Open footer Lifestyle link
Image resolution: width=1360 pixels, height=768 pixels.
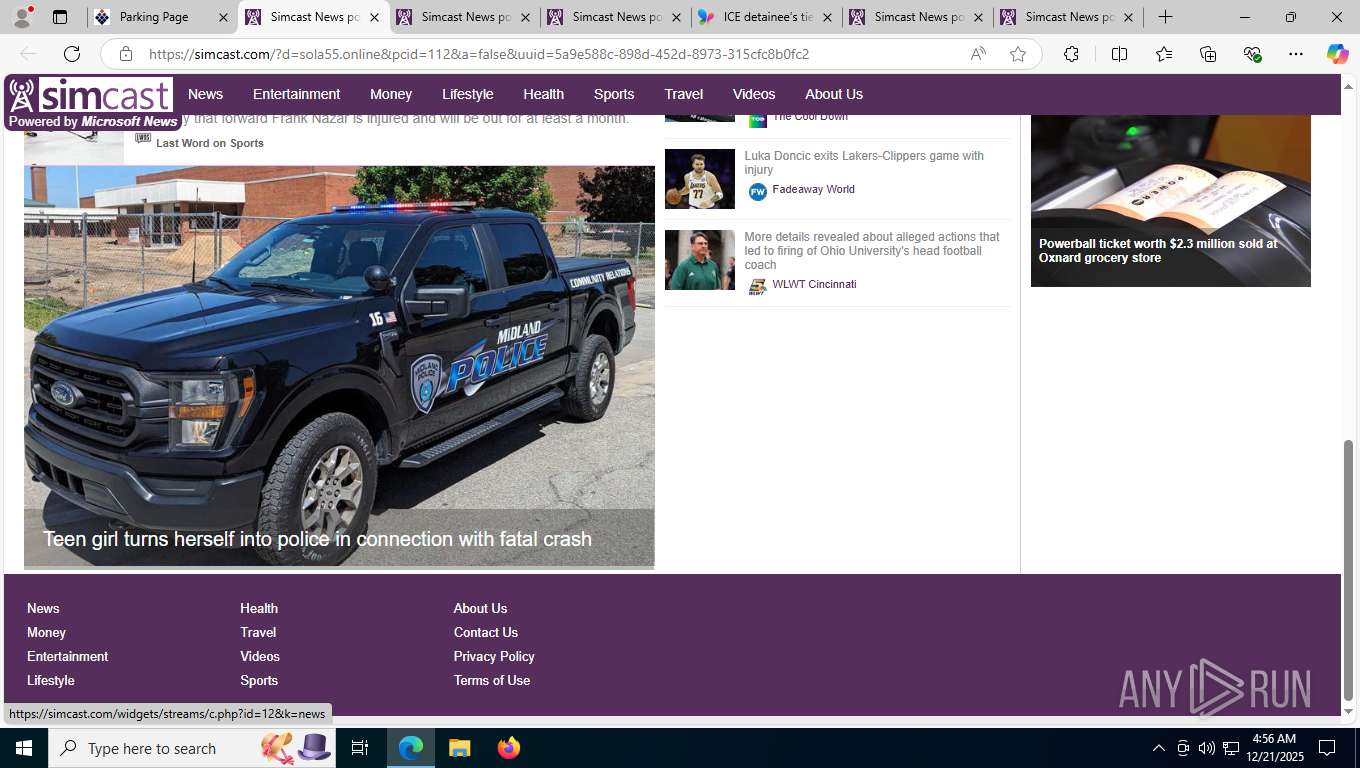click(51, 680)
